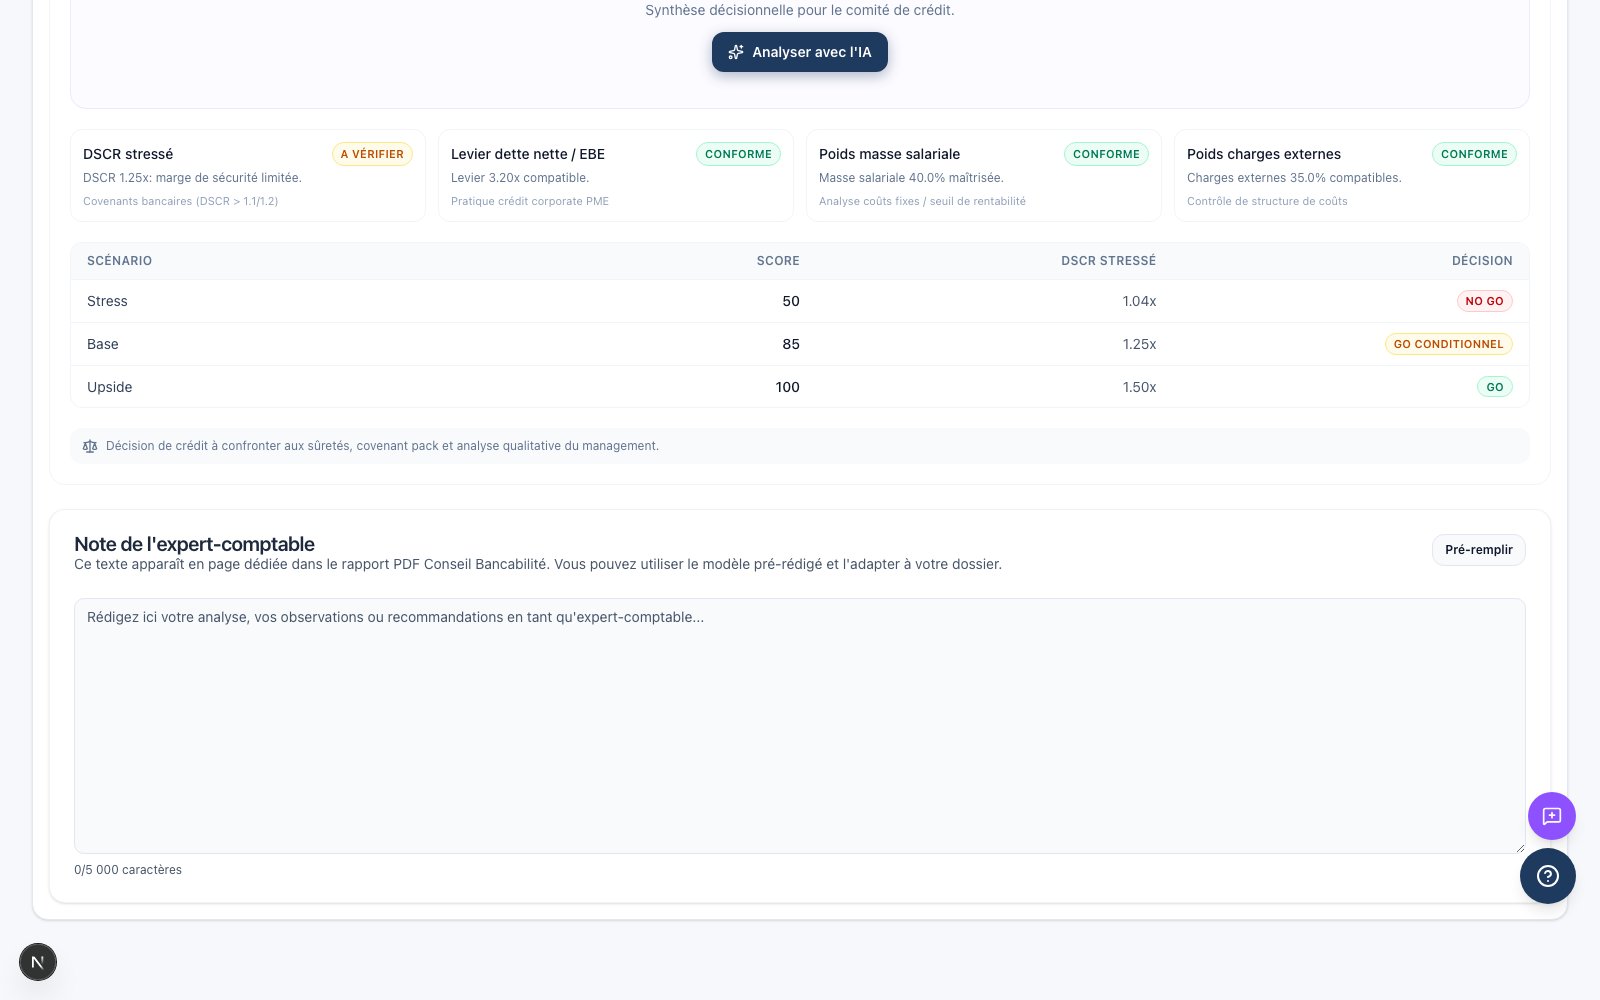Image resolution: width=1600 pixels, height=1000 pixels.
Task: Click the 0/5 000 caractères counter
Action: pyautogui.click(x=128, y=870)
